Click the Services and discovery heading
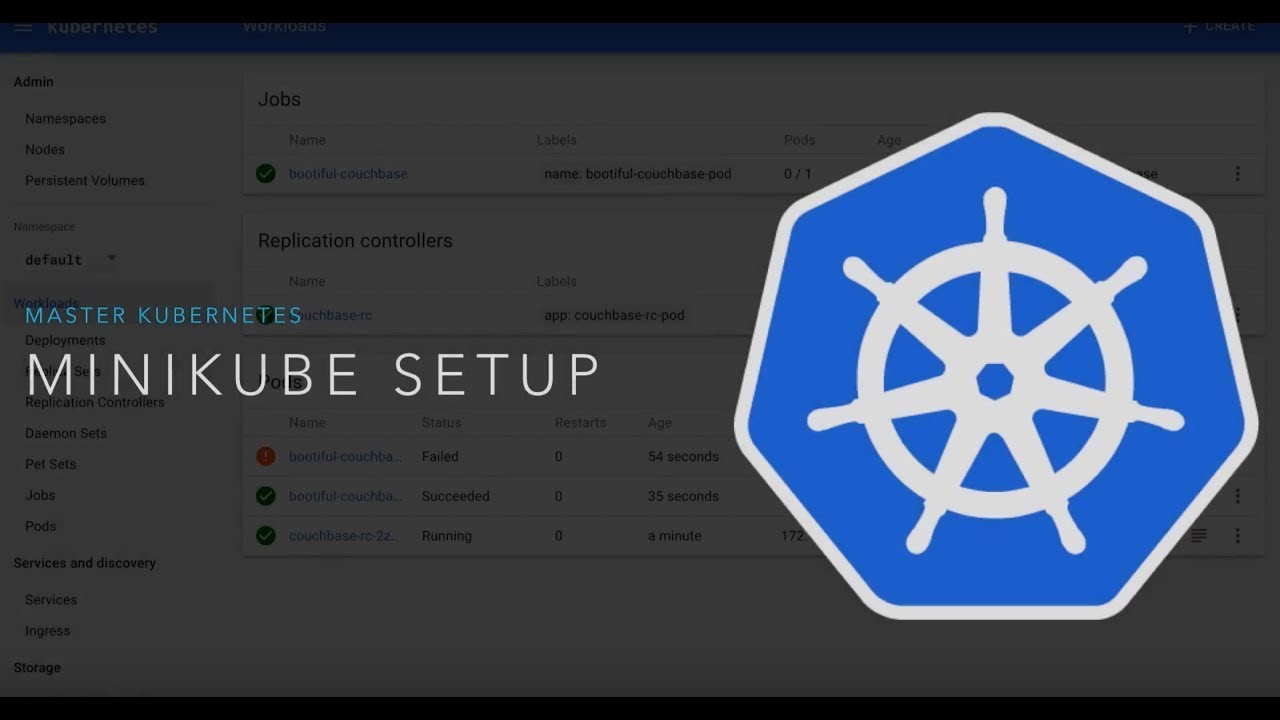1280x720 pixels. 85,563
